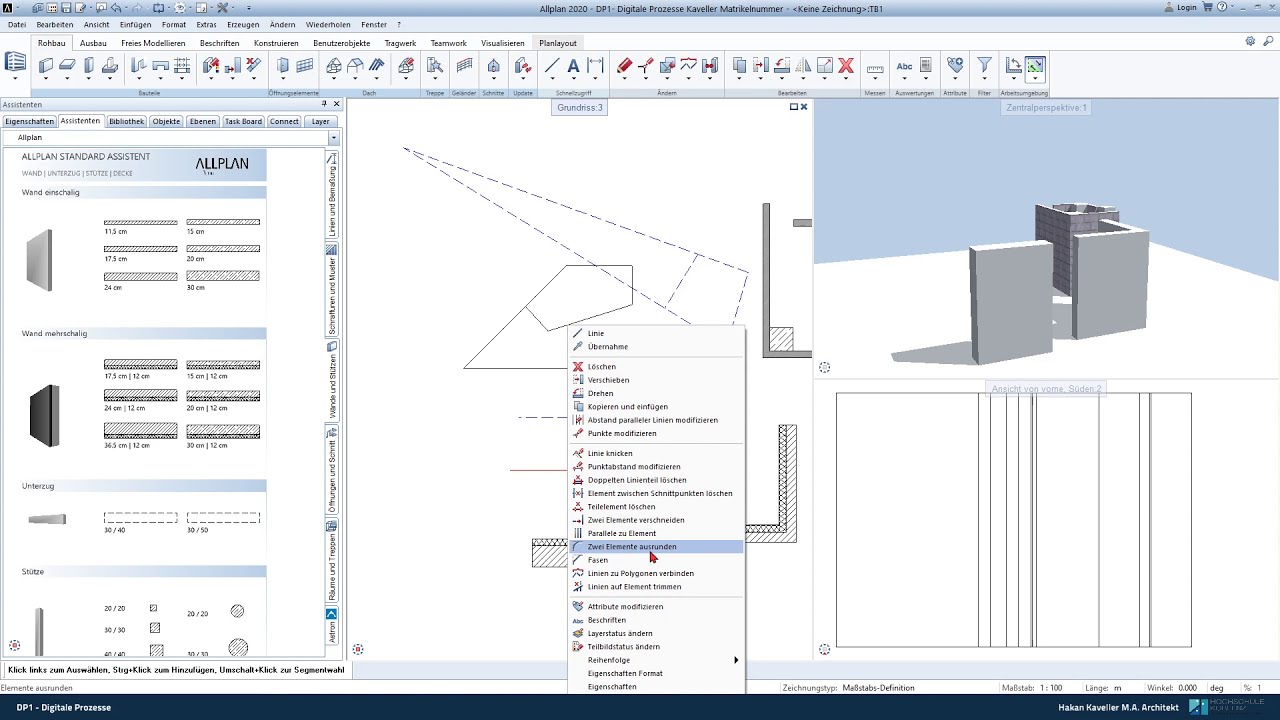
Task: Open dropdown arrow below Wall tool
Action: click(x=46, y=80)
